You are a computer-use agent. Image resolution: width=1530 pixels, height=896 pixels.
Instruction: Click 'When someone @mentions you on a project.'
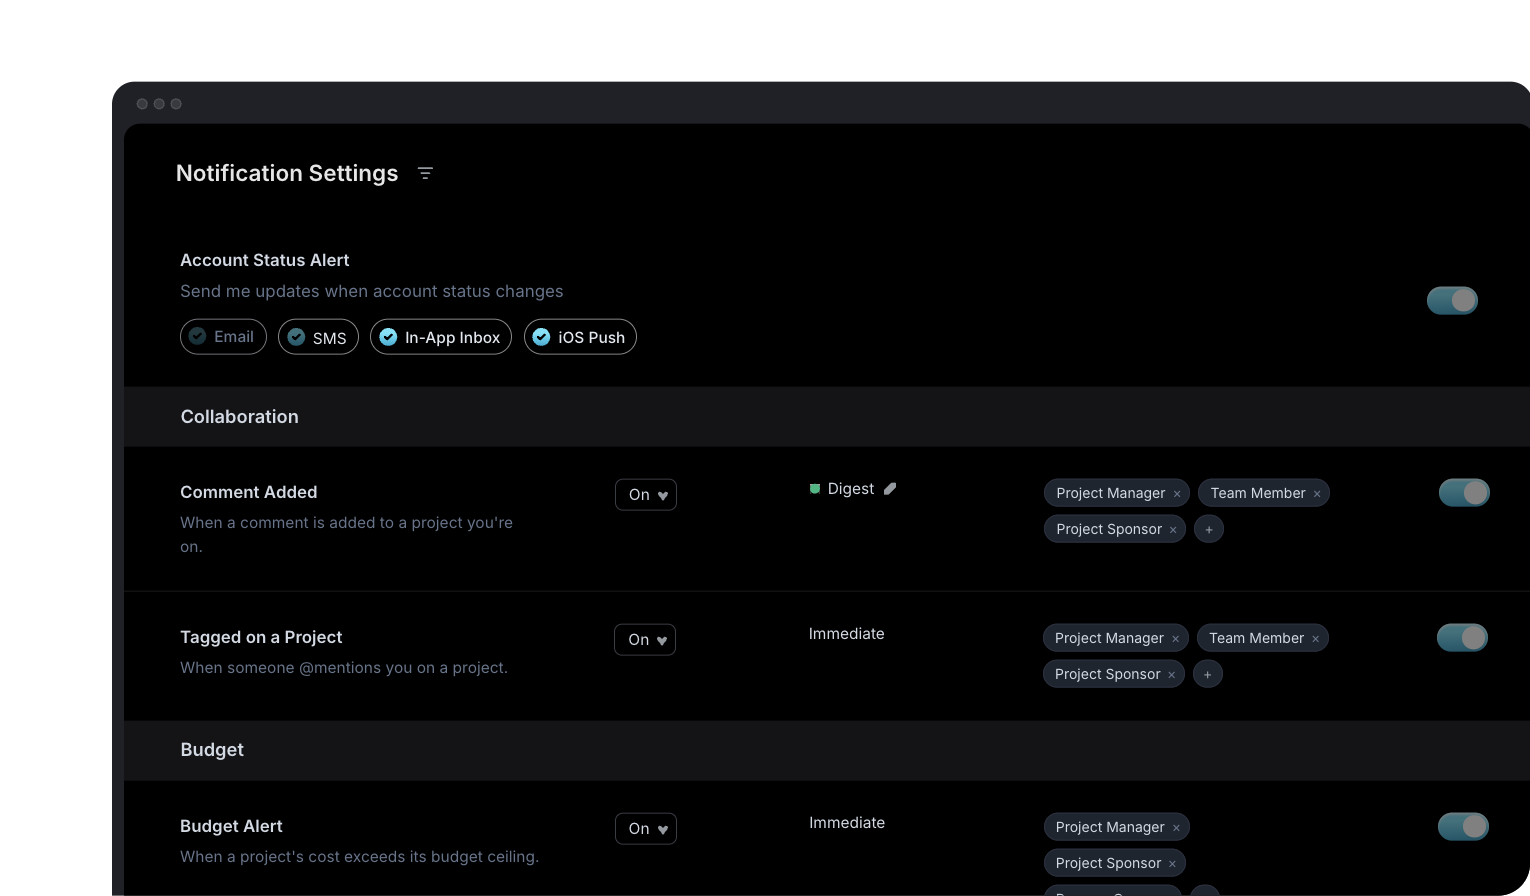pyautogui.click(x=344, y=667)
